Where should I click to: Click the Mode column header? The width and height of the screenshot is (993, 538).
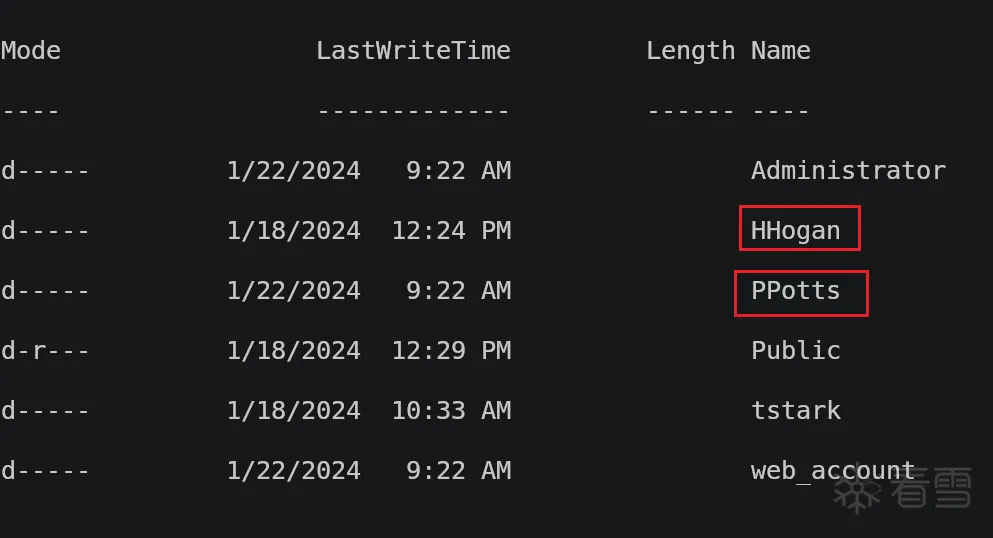pos(30,51)
